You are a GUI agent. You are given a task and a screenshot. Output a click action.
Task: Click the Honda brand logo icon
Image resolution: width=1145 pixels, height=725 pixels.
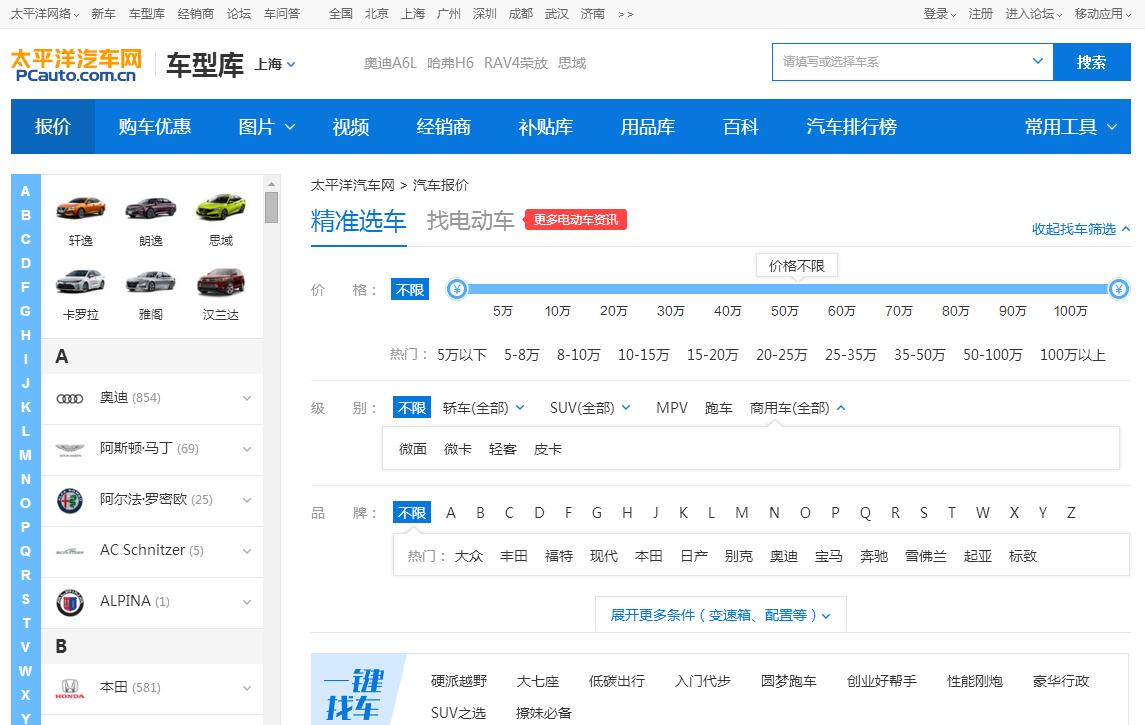point(70,688)
